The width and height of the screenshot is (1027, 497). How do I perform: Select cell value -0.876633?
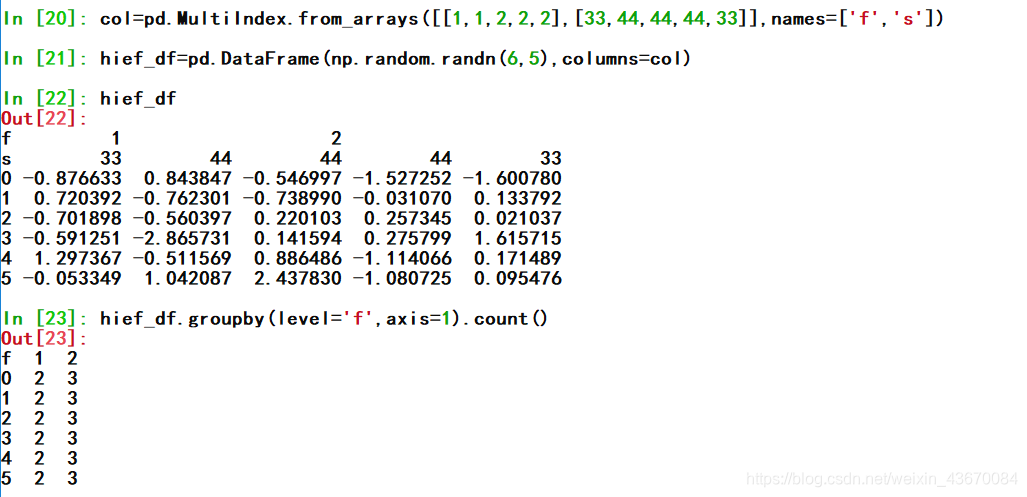click(72, 179)
